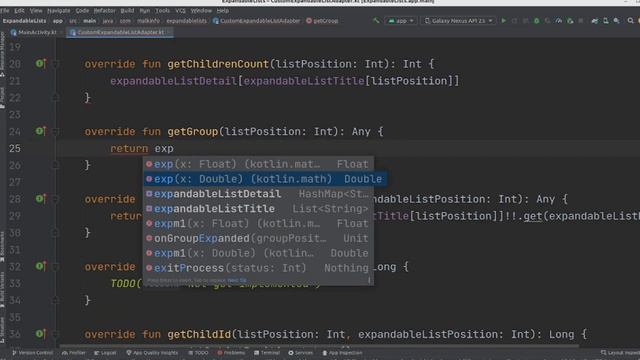Click ExpandableLists in the breadcrumb bar
The width and height of the screenshot is (640, 360).
click(x=24, y=21)
